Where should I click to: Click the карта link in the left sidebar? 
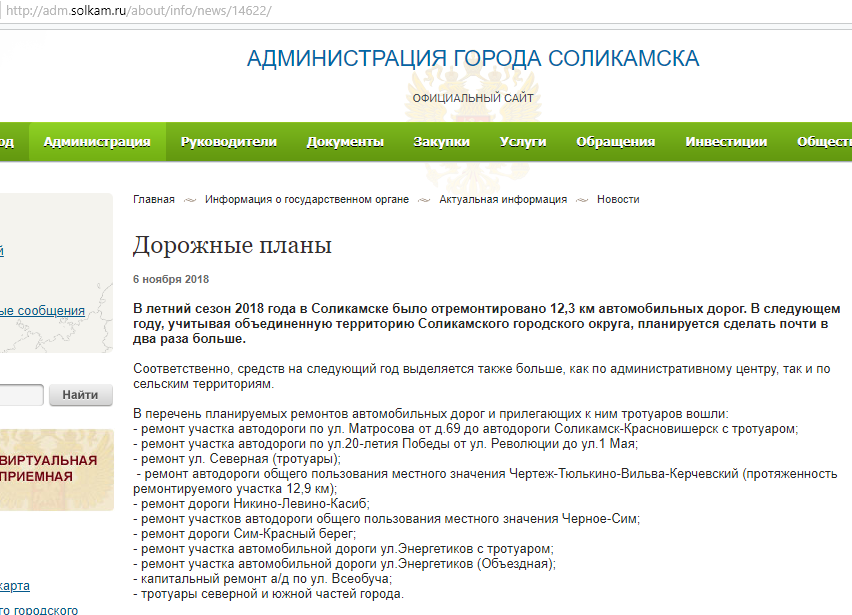15,585
